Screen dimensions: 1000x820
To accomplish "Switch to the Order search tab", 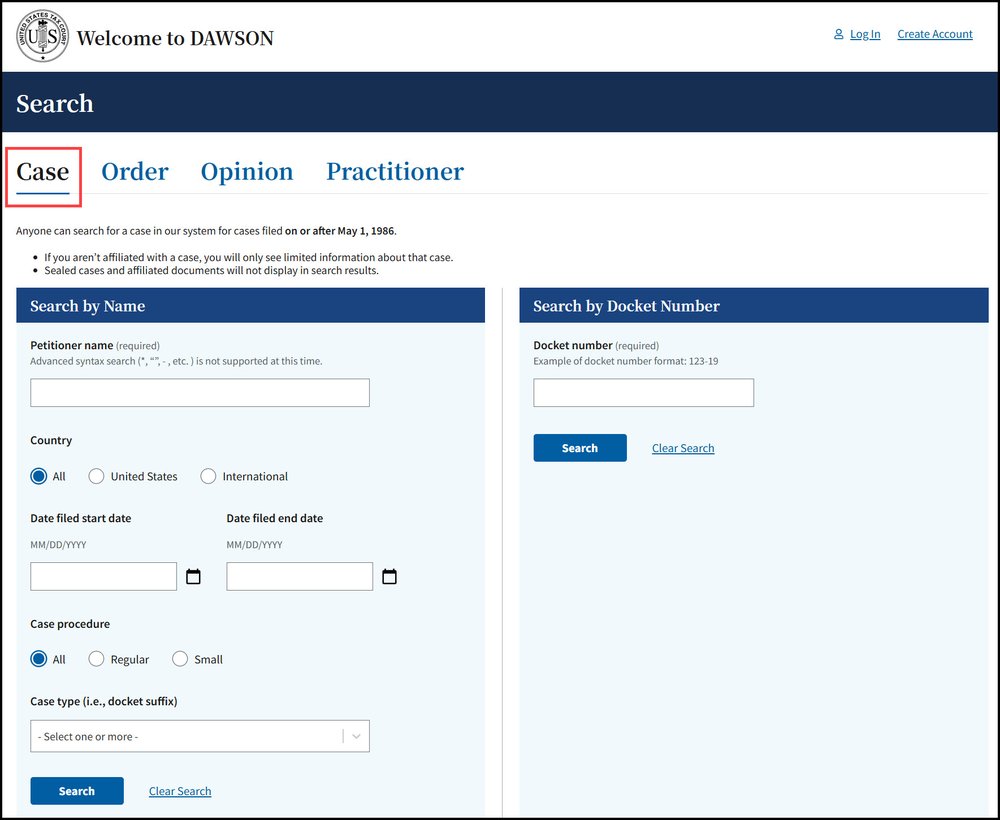I will [135, 171].
